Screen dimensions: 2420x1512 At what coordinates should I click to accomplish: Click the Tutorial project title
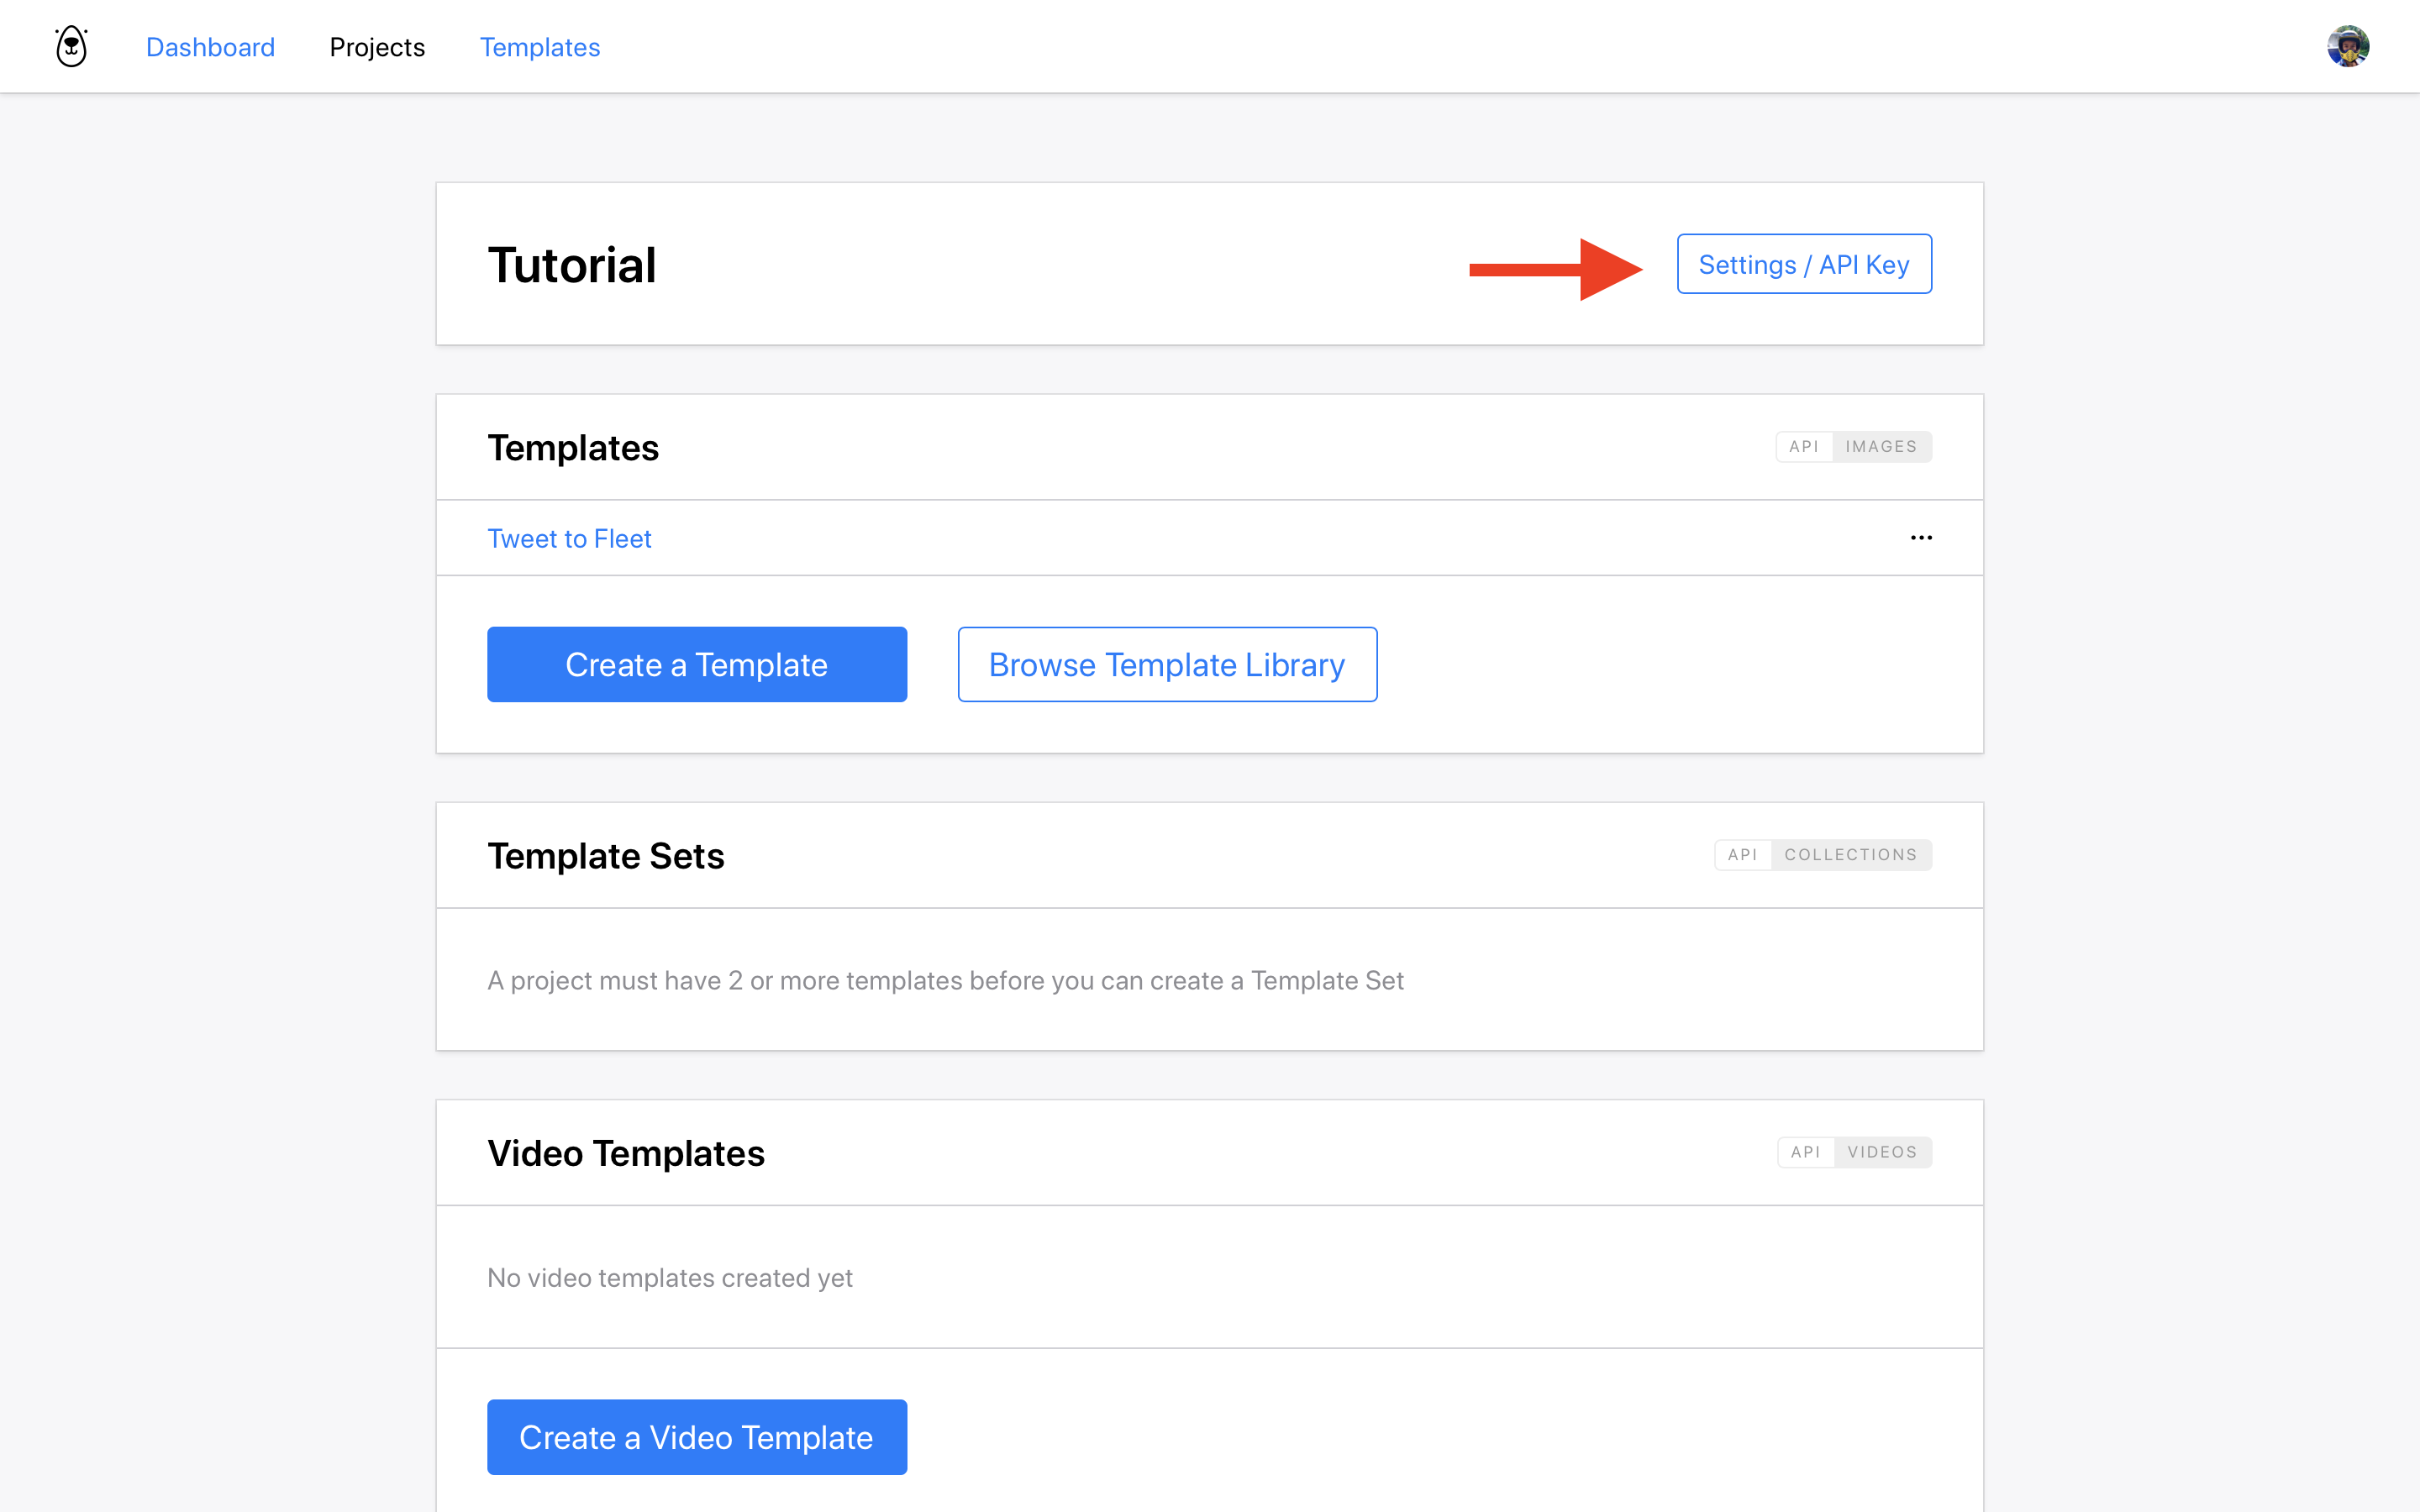tap(572, 266)
